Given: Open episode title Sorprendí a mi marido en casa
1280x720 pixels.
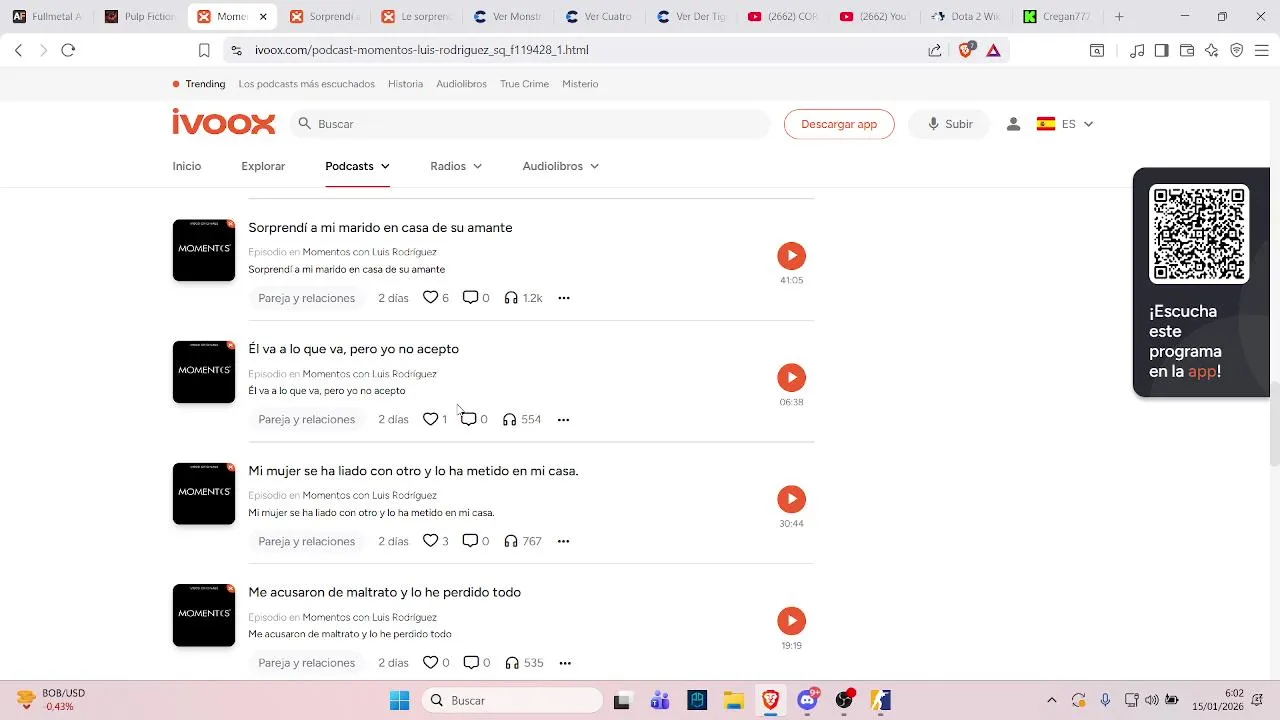Looking at the screenshot, I should point(380,228).
